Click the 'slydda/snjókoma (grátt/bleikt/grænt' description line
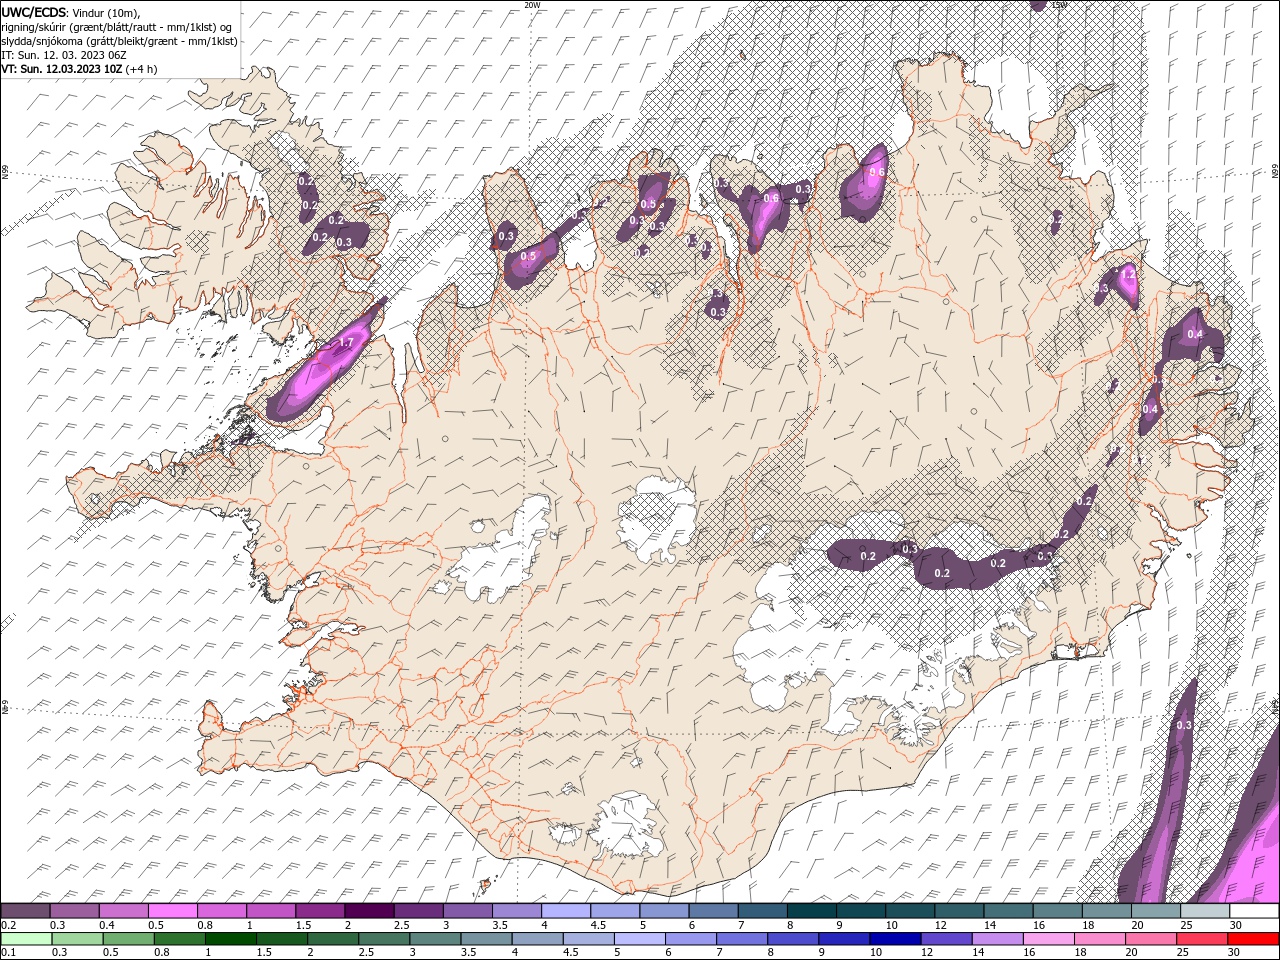 click(x=119, y=41)
